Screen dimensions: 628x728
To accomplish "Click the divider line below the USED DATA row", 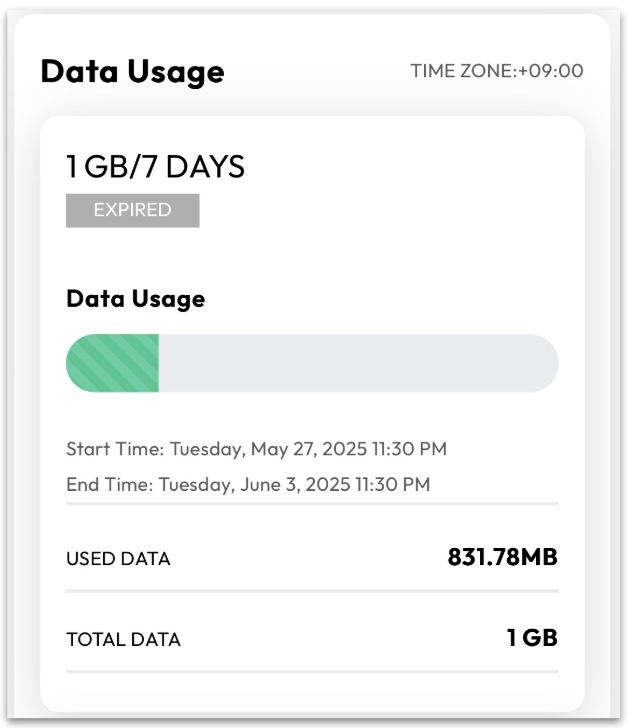I will [x=312, y=591].
